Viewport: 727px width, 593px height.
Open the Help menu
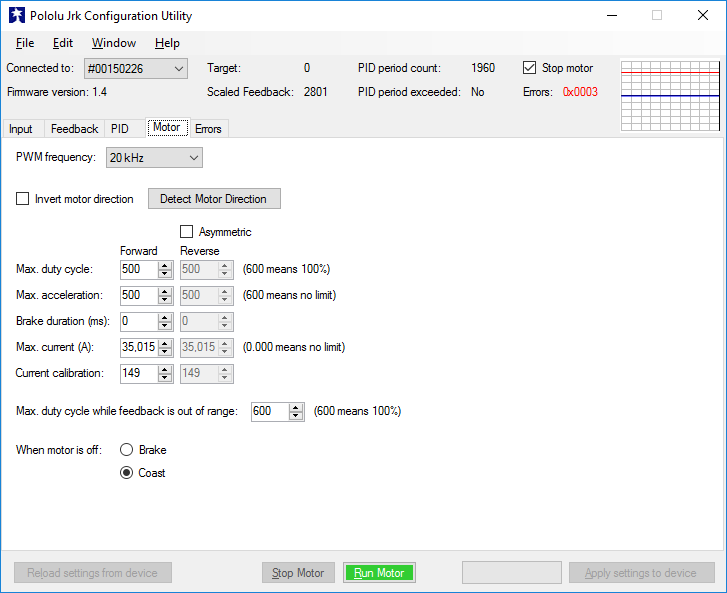pyautogui.click(x=167, y=43)
